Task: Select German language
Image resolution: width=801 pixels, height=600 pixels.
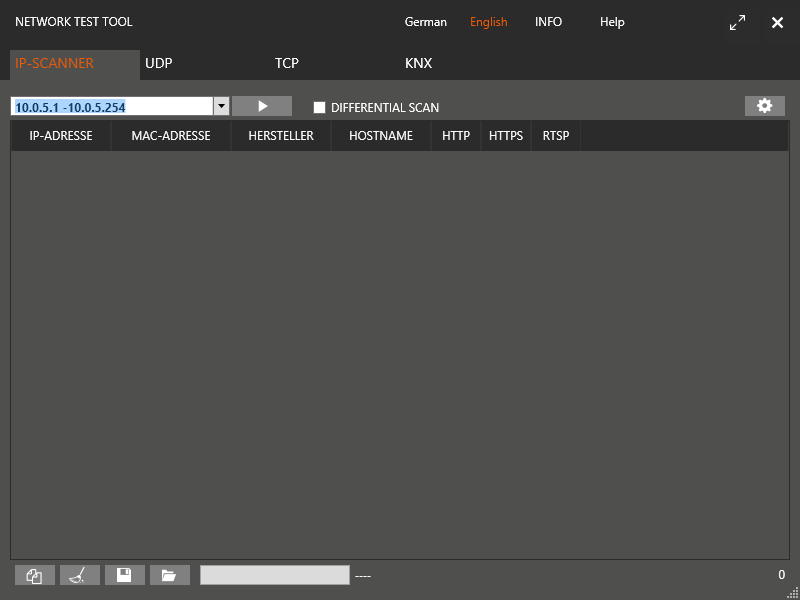Action: (x=426, y=22)
